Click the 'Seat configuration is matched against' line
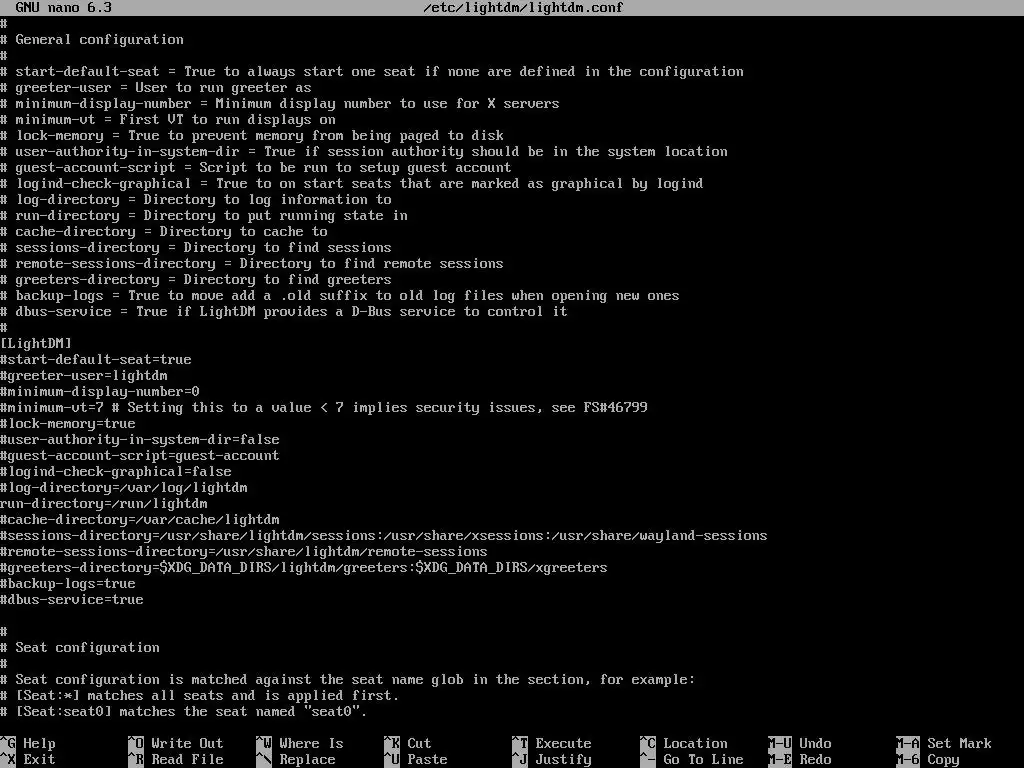Screen dimensions: 1024x768 click(x=348, y=680)
